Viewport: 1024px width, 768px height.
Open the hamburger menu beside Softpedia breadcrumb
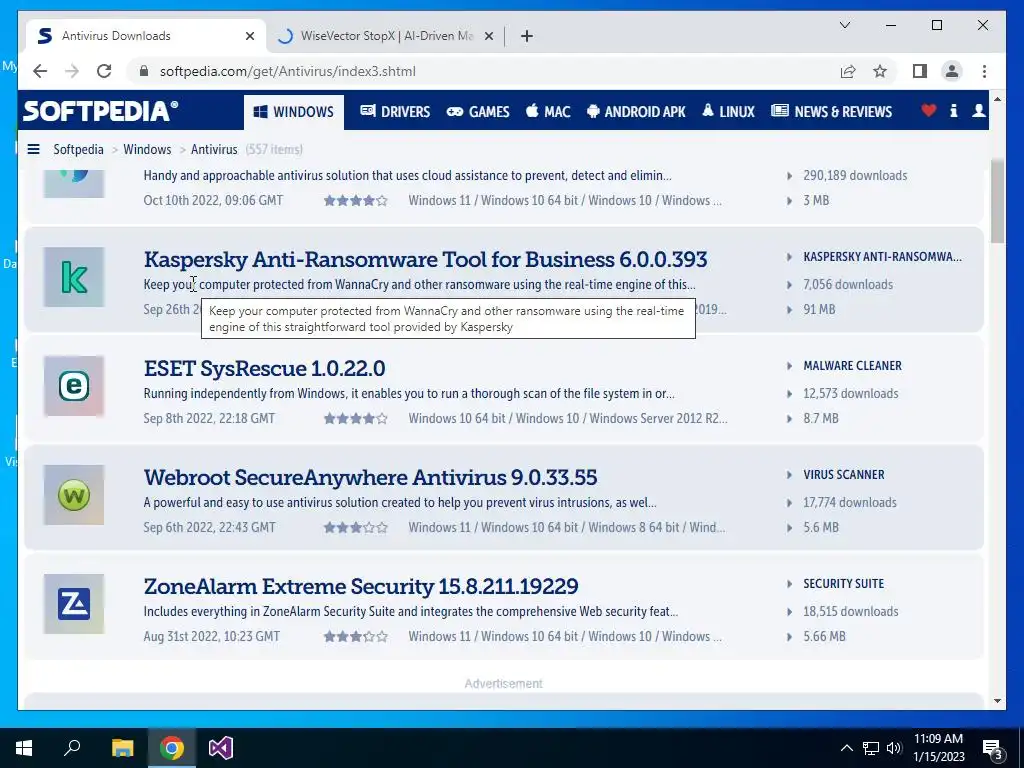point(33,149)
